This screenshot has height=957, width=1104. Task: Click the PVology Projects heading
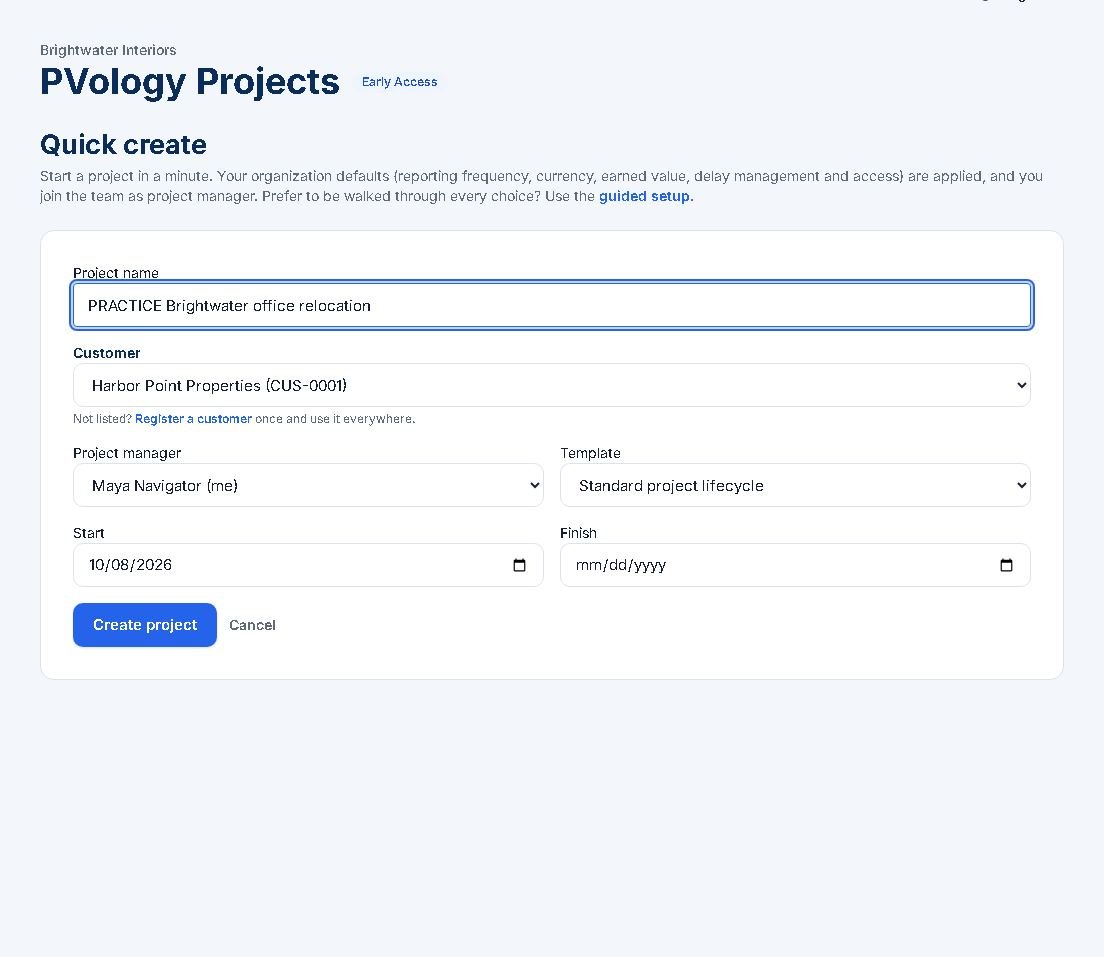tap(189, 82)
